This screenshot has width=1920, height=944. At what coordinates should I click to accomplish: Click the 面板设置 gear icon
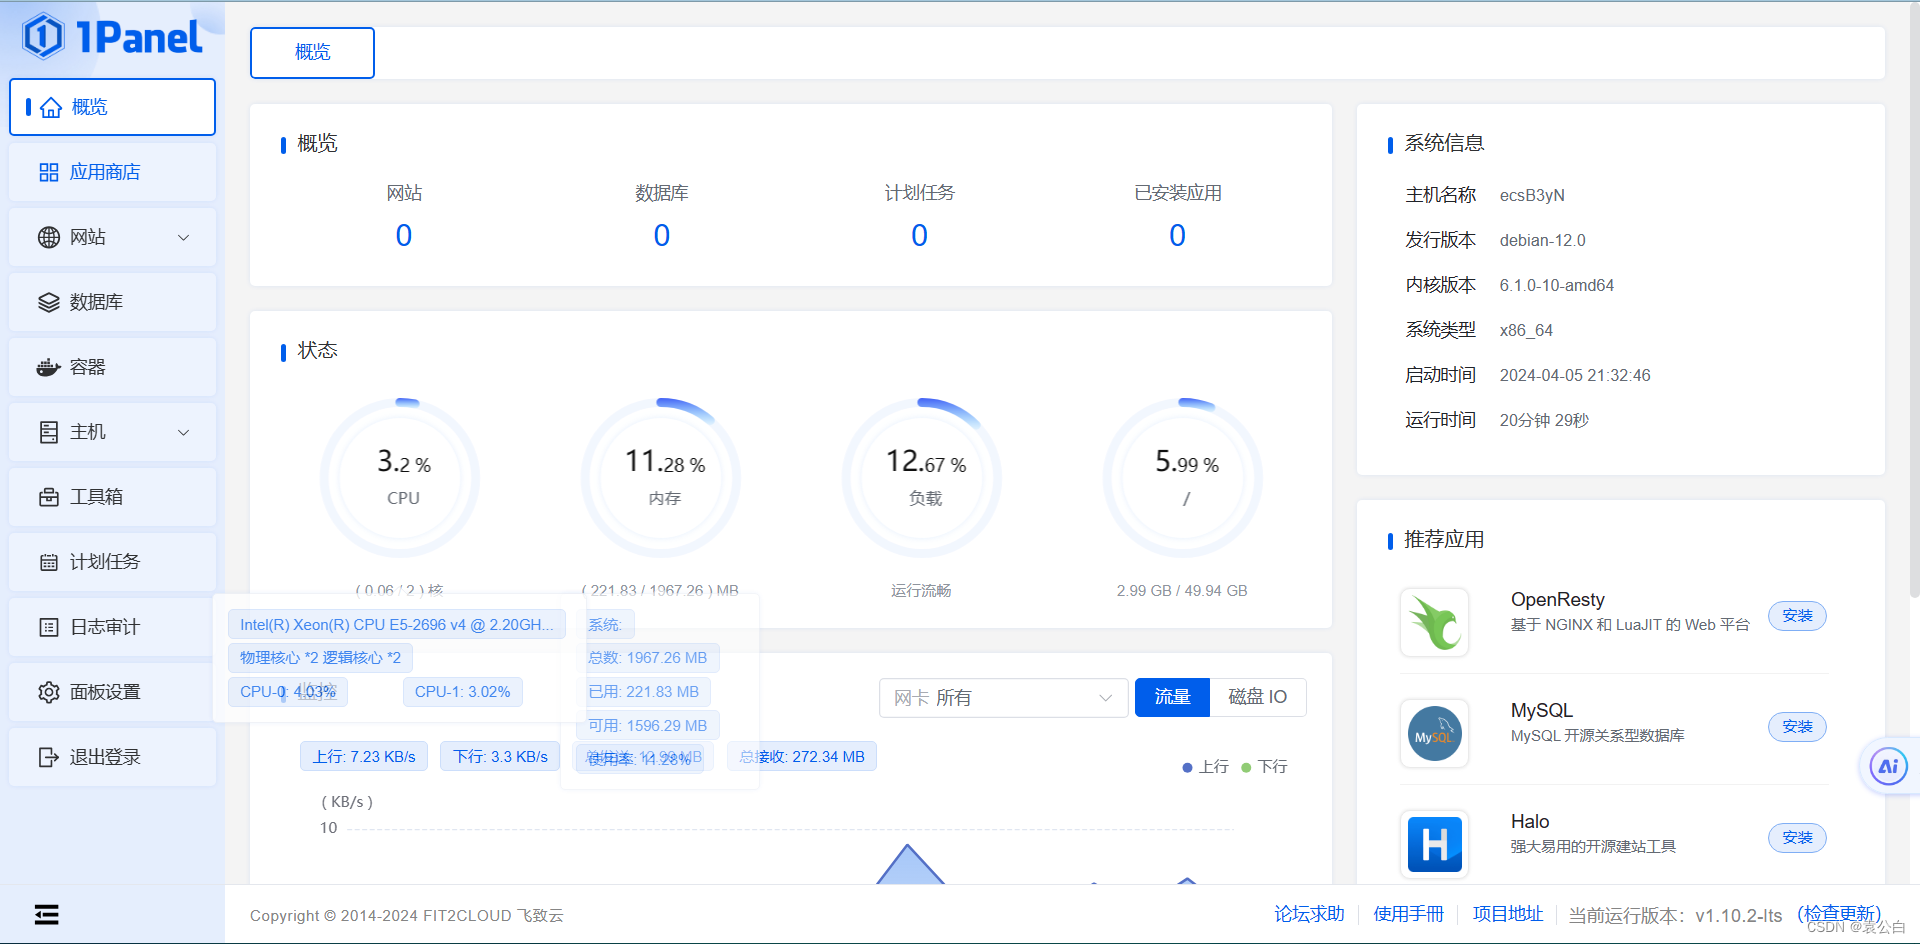coord(49,692)
